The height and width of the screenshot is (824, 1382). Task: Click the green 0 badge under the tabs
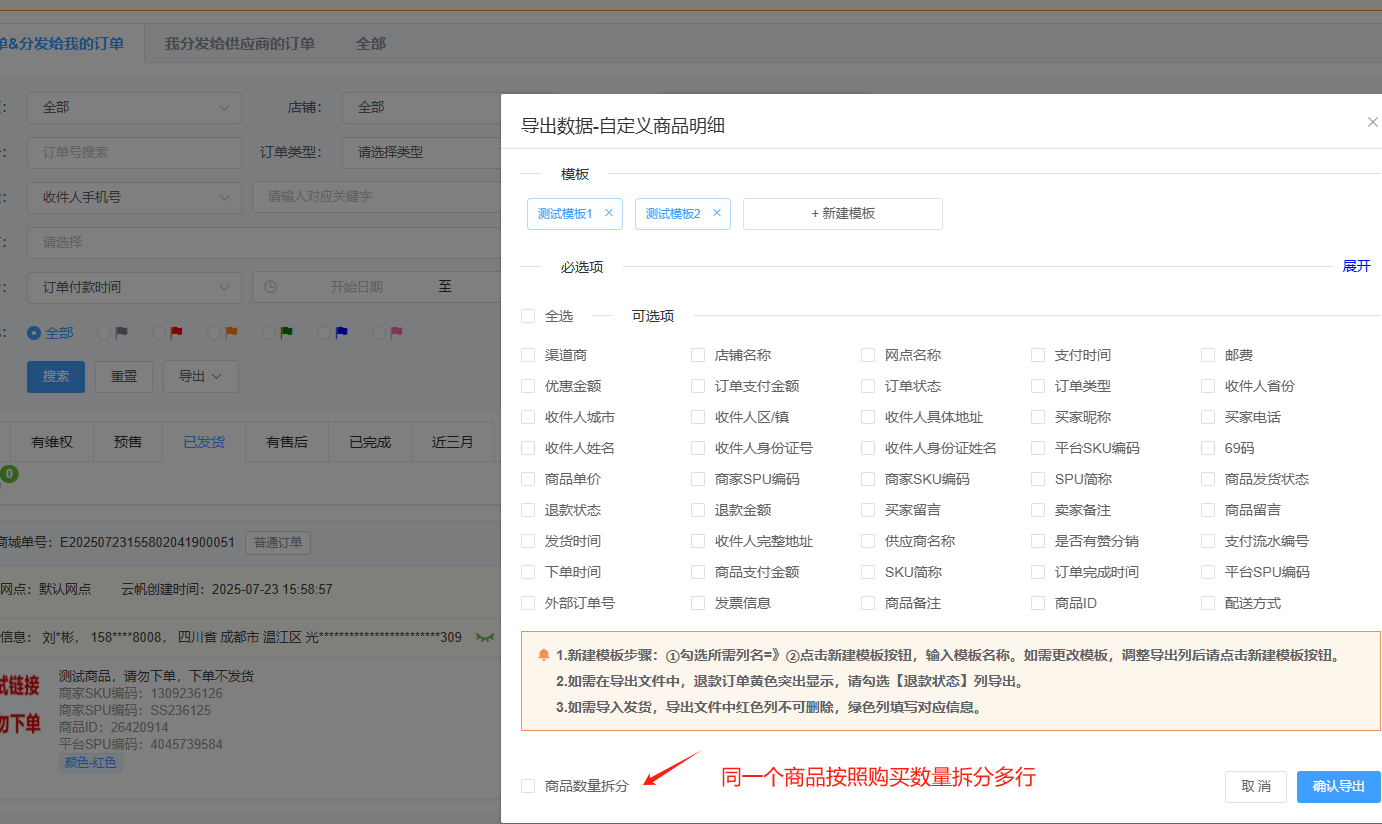(x=9, y=473)
